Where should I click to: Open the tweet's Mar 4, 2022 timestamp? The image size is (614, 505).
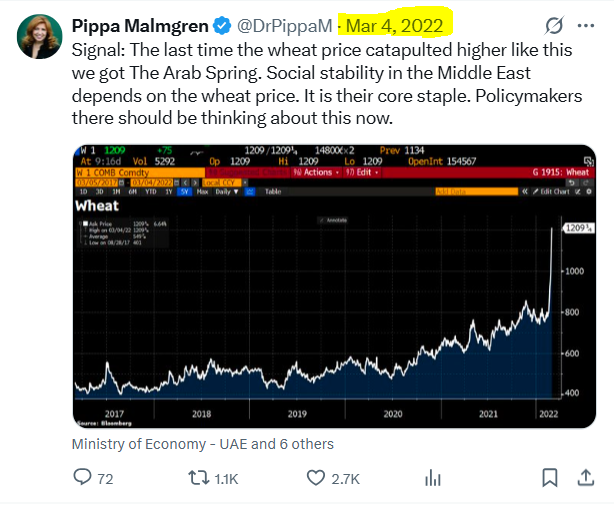coord(394,26)
